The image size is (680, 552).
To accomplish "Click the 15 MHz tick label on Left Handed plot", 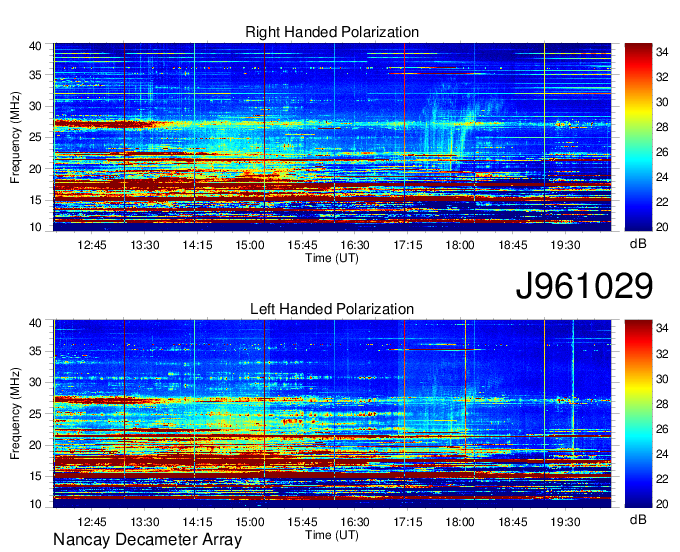I will [x=36, y=476].
